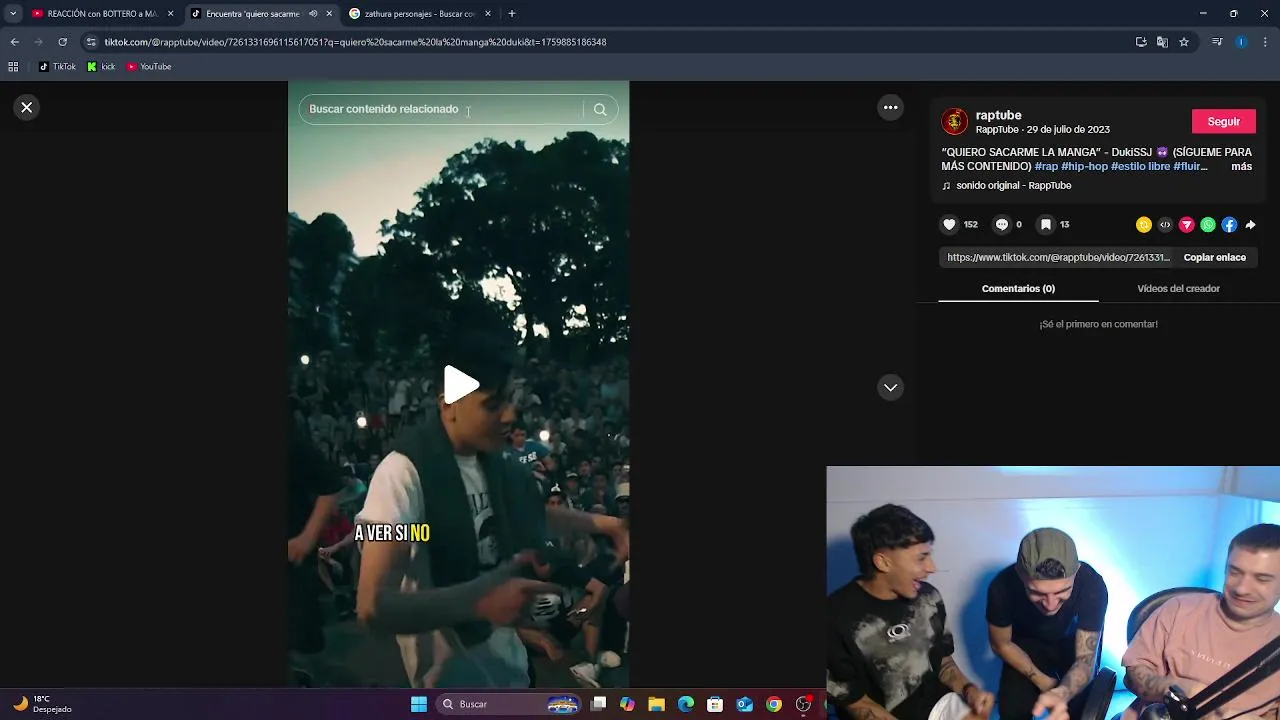This screenshot has height=720, width=1280.
Task: Open the apps grid in bookmarks bar
Action: tap(13, 67)
